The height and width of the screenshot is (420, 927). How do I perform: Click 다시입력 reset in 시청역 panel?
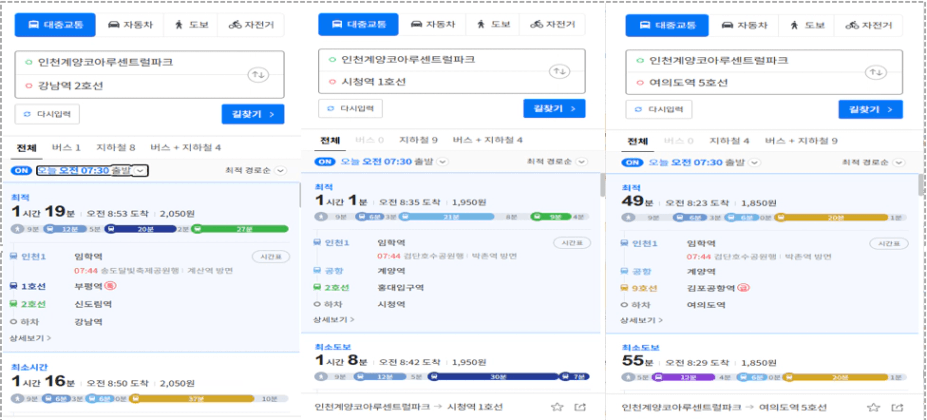351,109
